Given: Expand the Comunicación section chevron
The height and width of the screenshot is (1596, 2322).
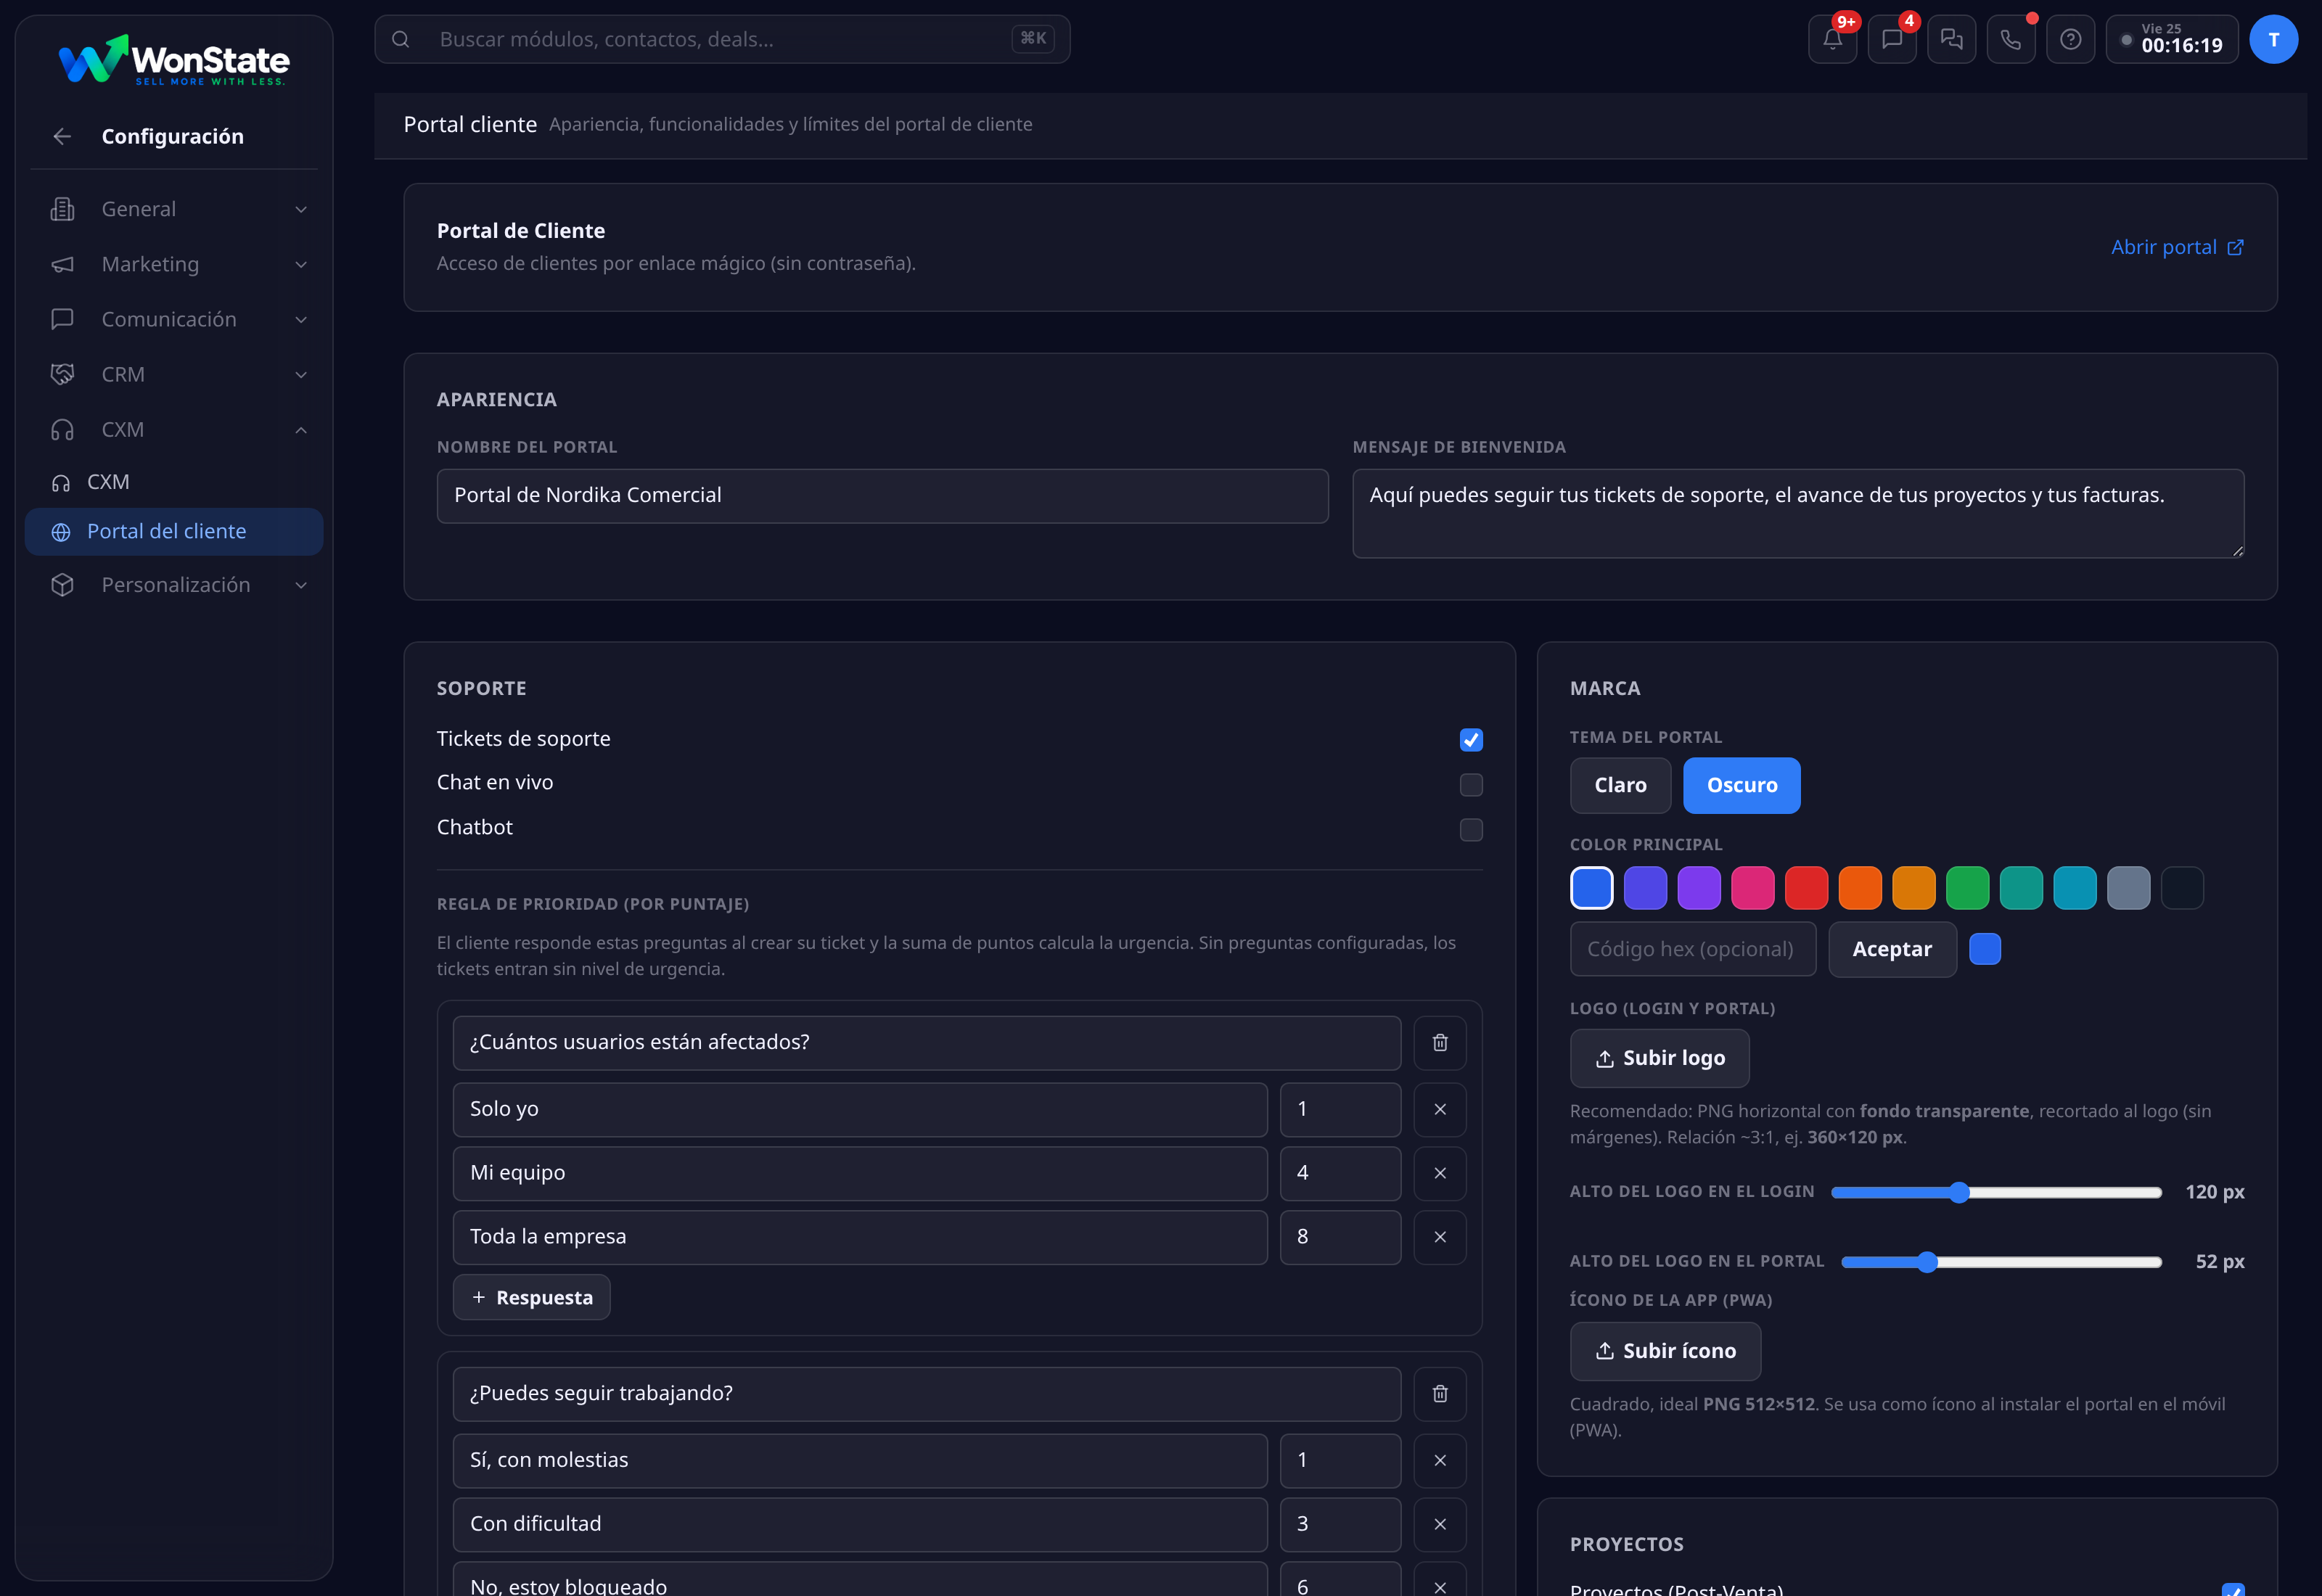Looking at the screenshot, I should click(x=301, y=319).
